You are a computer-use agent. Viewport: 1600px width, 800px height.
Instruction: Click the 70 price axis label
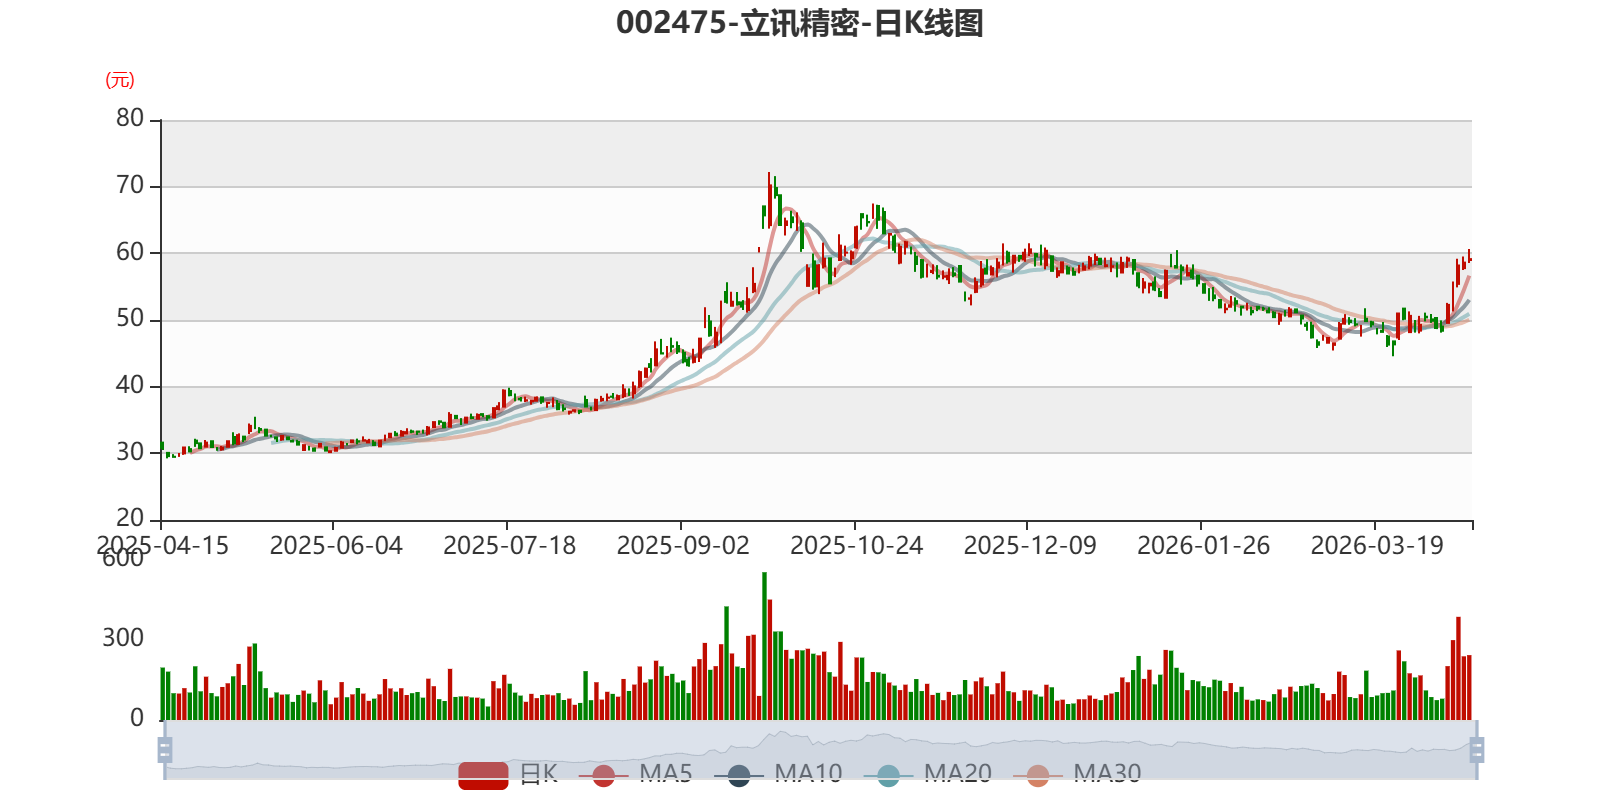(x=130, y=186)
